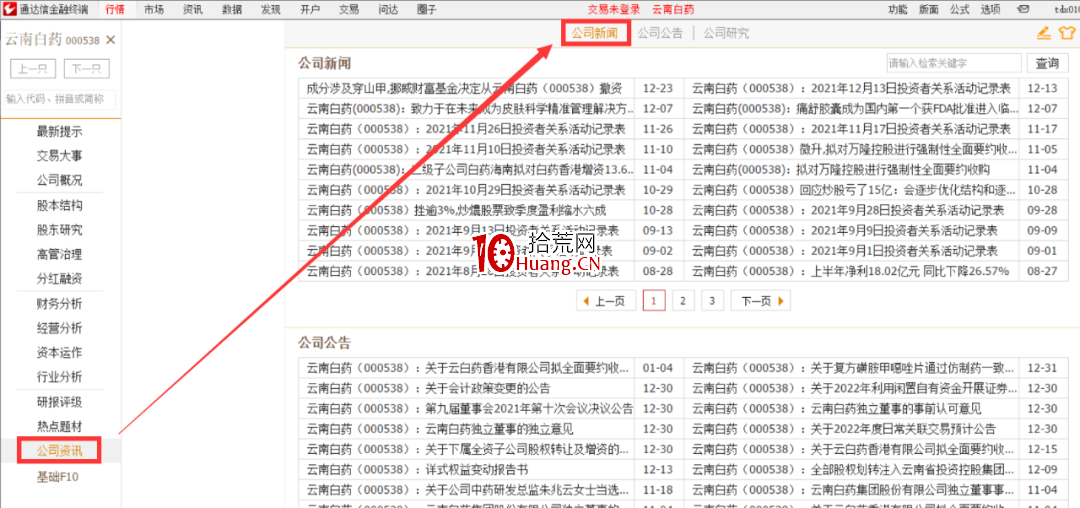Select news page 1

(x=654, y=301)
